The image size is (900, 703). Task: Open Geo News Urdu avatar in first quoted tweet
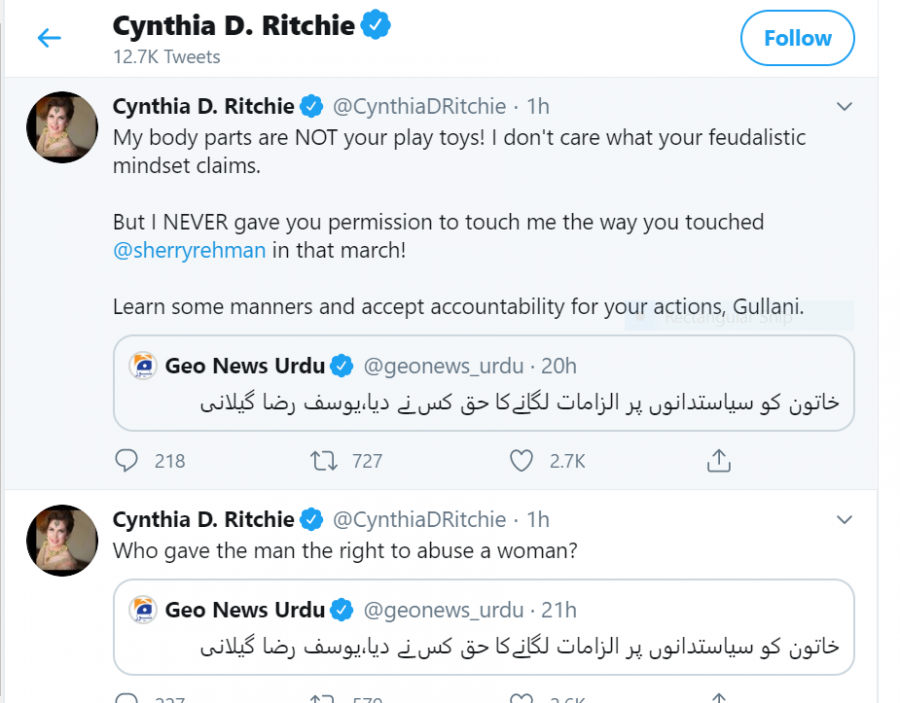click(143, 366)
